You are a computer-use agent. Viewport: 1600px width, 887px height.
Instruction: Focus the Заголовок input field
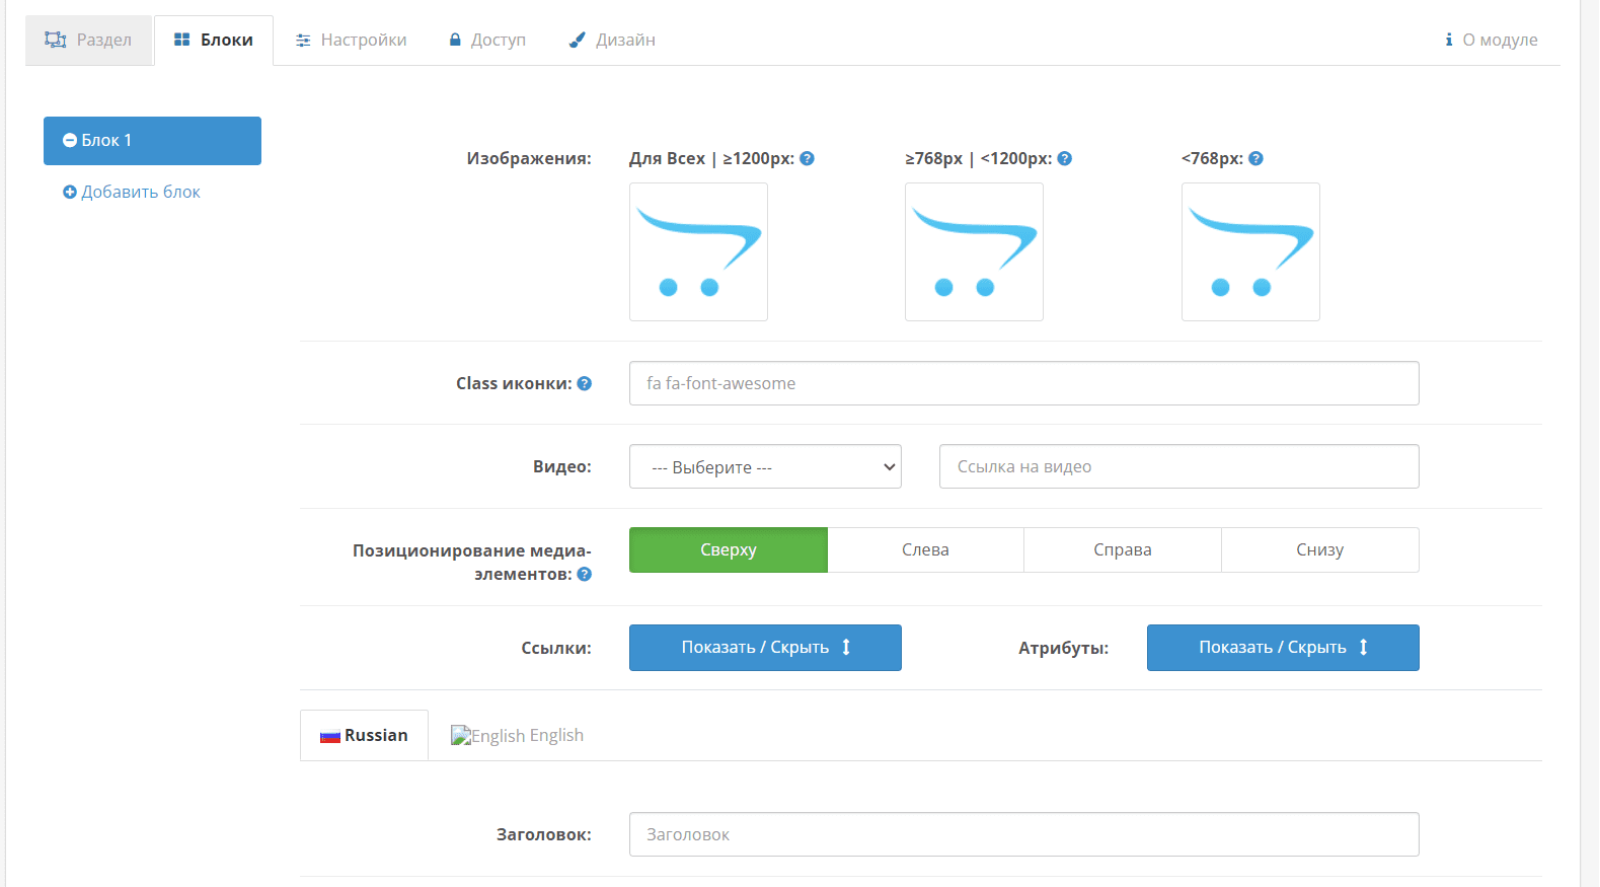click(1024, 835)
